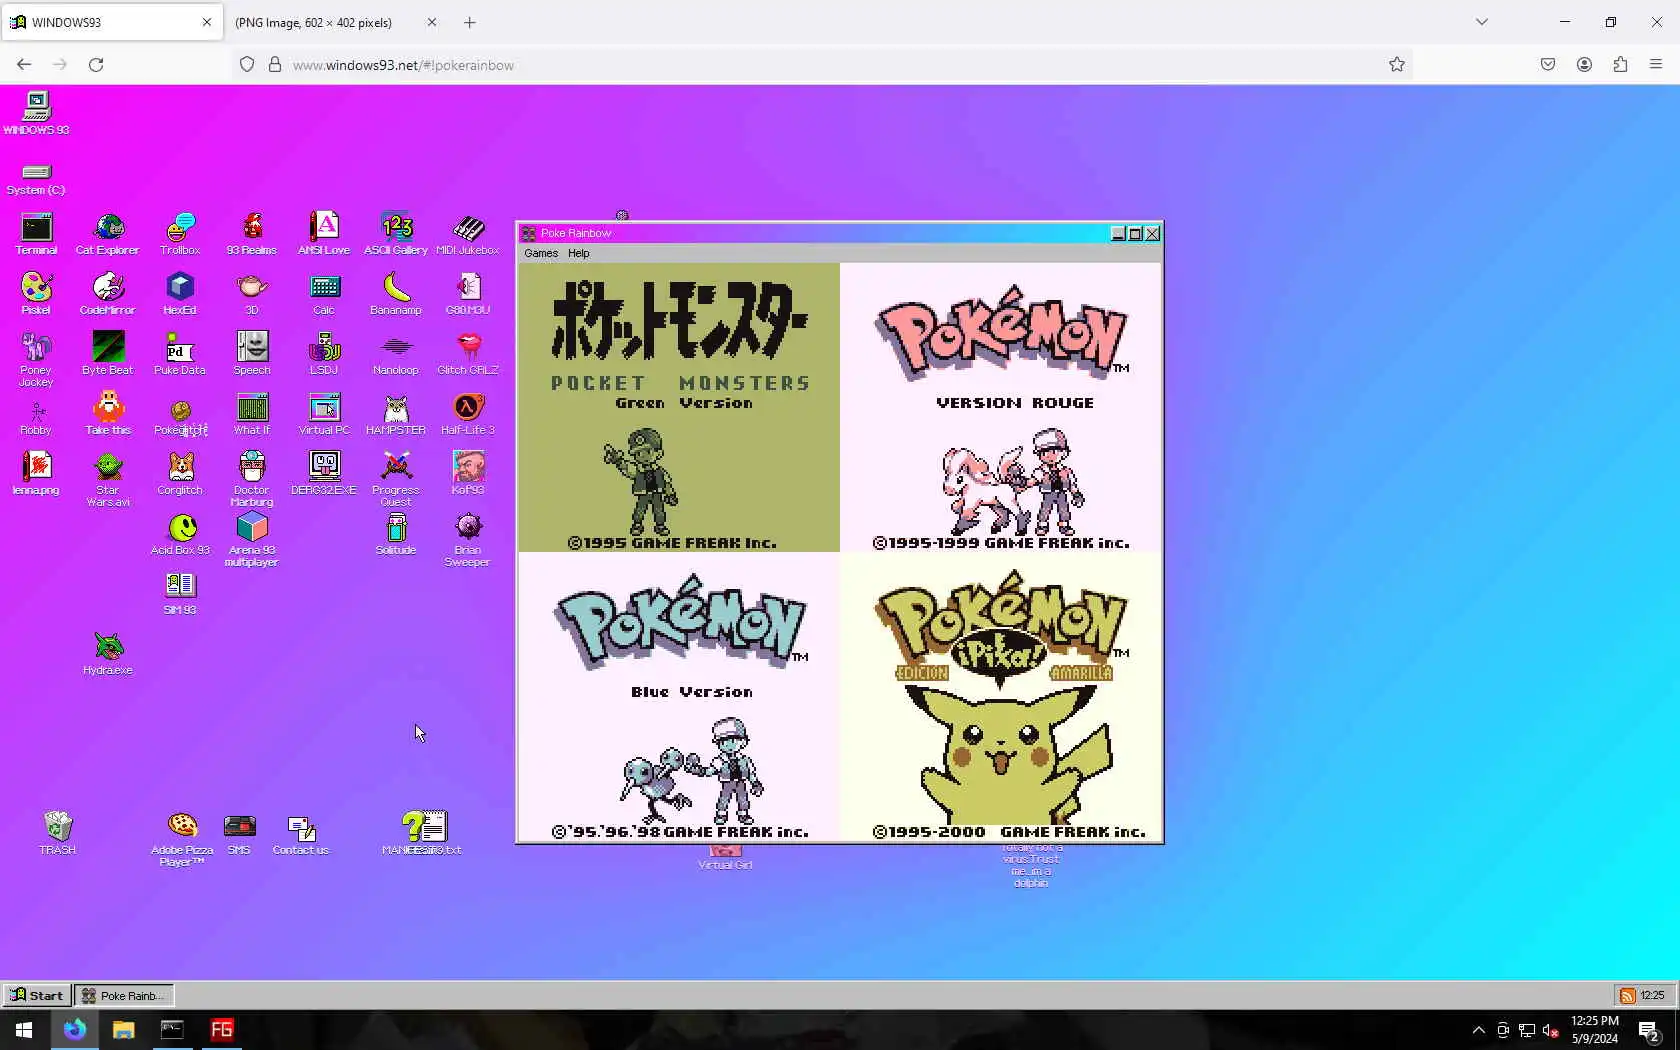Expand the list all tabs dropdown
Viewport: 1680px width, 1050px height.
point(1482,22)
